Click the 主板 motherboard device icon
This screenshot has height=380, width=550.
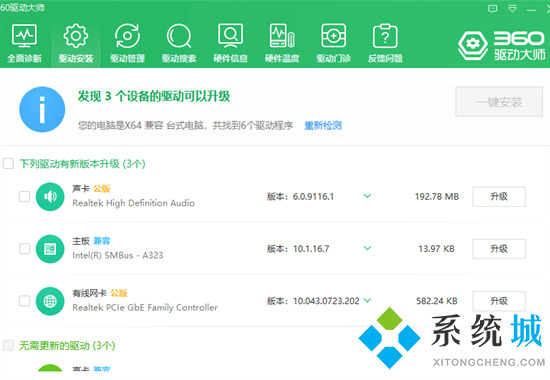[50, 249]
